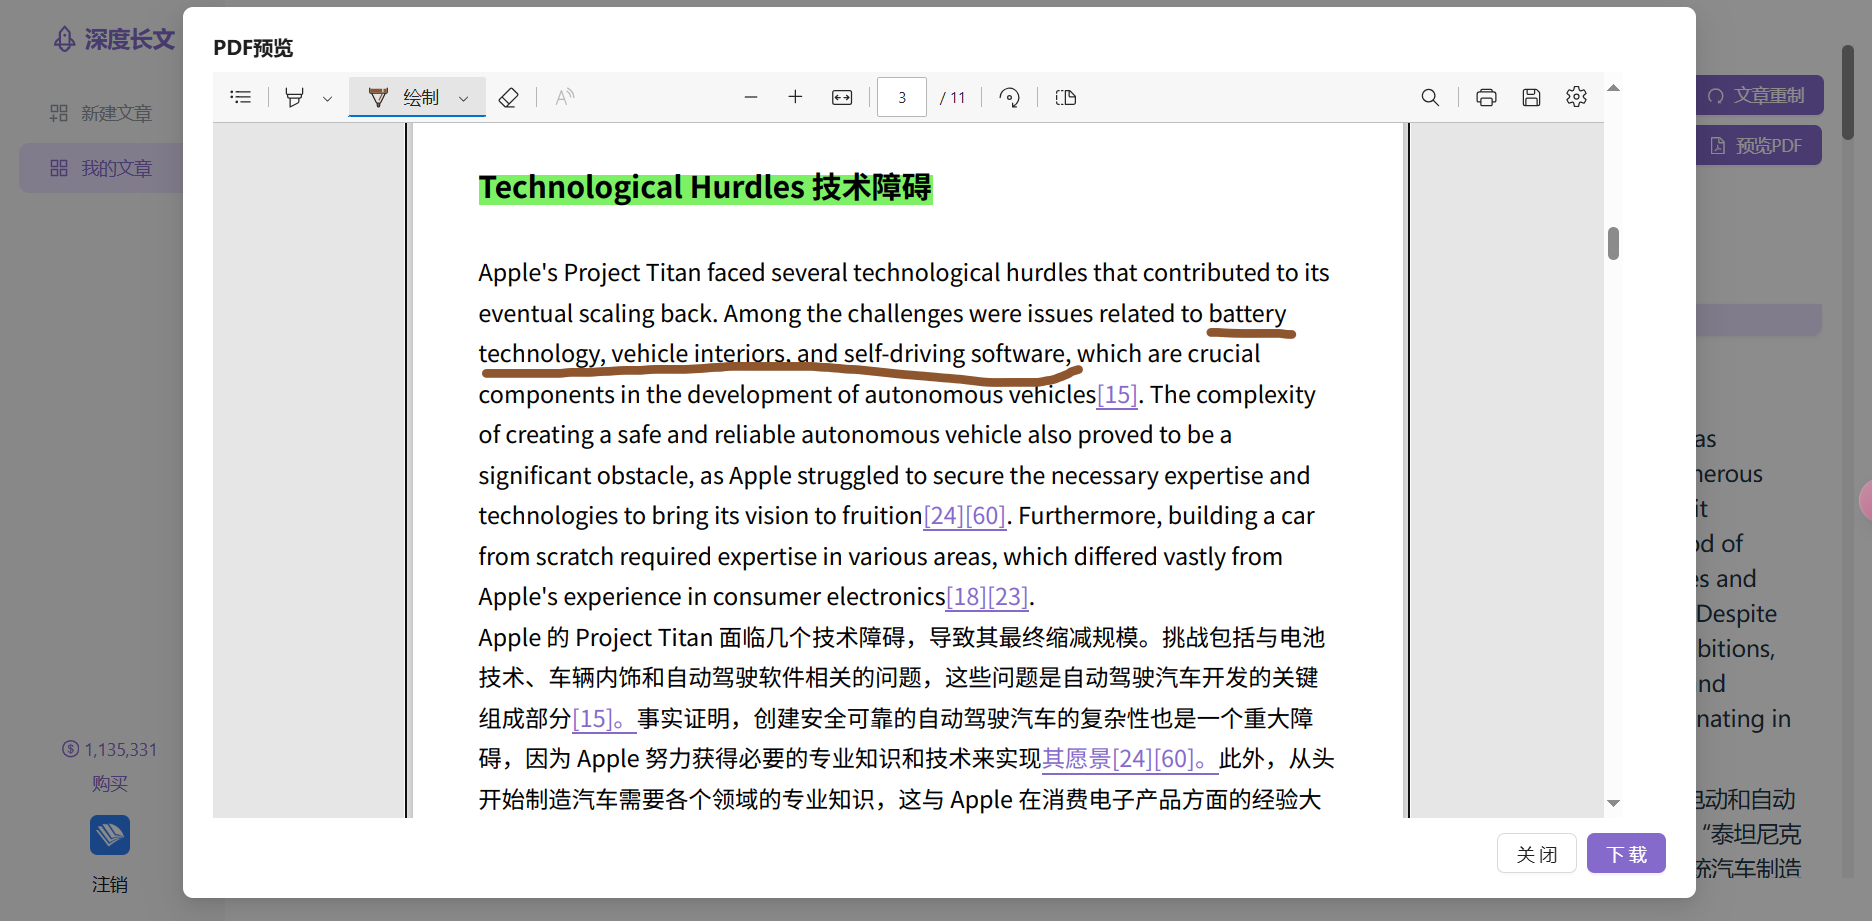Click the 下载 download button

1626,854
